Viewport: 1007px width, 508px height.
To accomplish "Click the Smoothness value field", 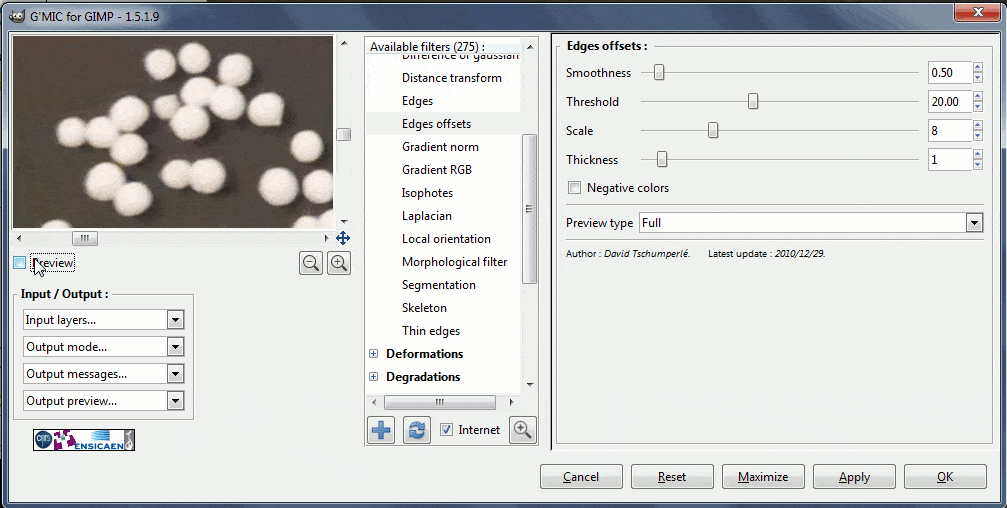I will pyautogui.click(x=950, y=73).
